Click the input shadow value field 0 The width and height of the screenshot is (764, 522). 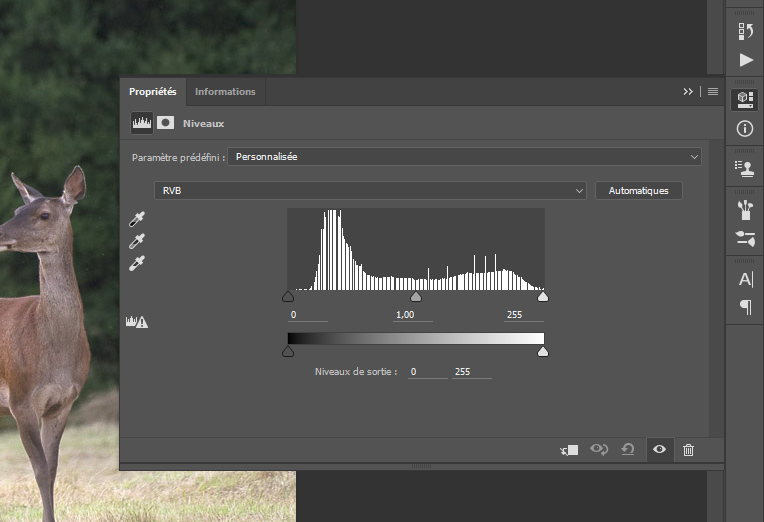pyautogui.click(x=308, y=315)
